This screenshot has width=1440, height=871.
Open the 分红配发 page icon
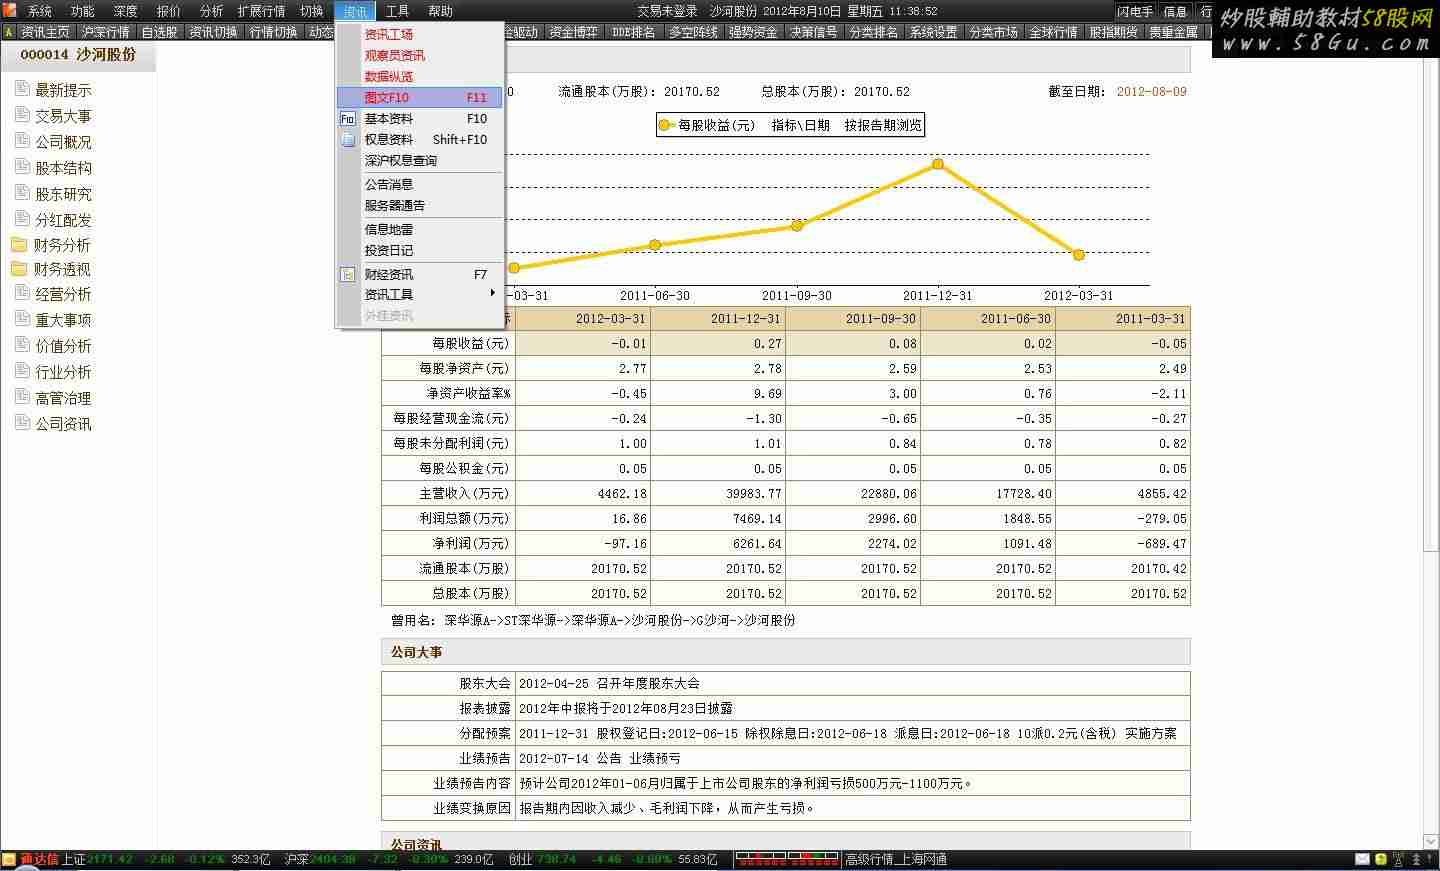click(22, 219)
